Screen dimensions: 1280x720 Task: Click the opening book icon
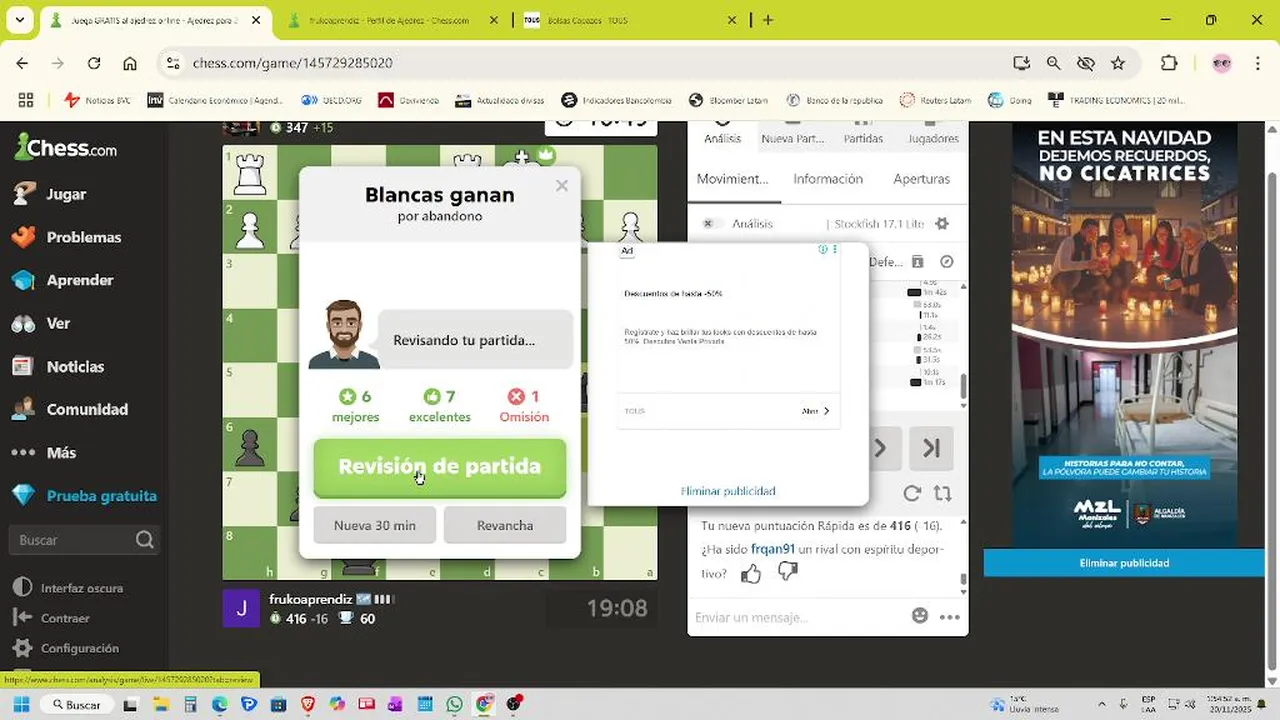[917, 262]
